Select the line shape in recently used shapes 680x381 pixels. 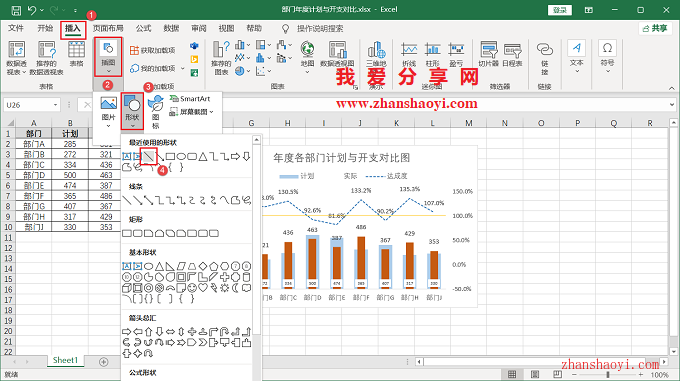tap(149, 156)
